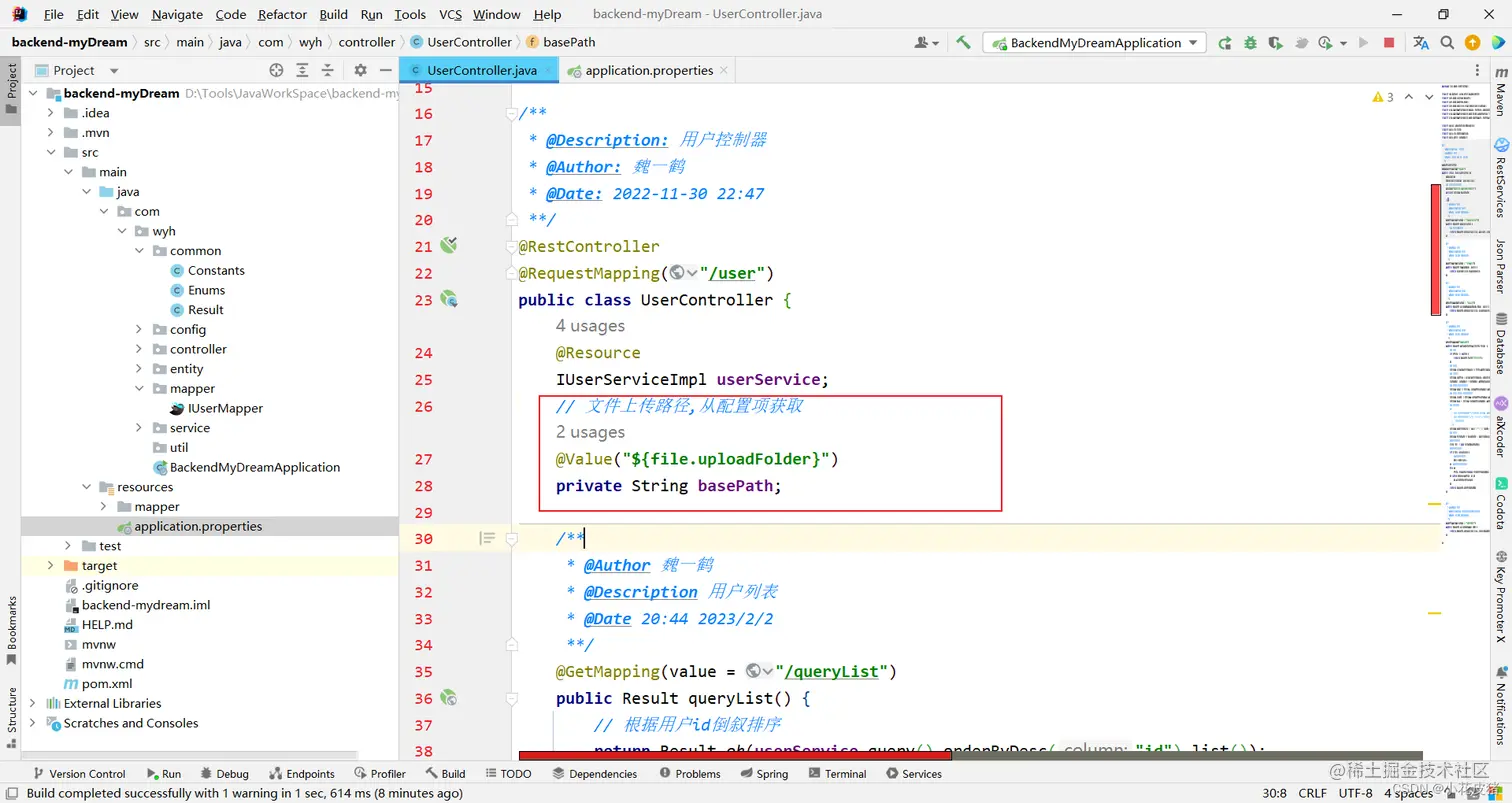Expand External Libraries node
The image size is (1512, 803).
tap(33, 703)
